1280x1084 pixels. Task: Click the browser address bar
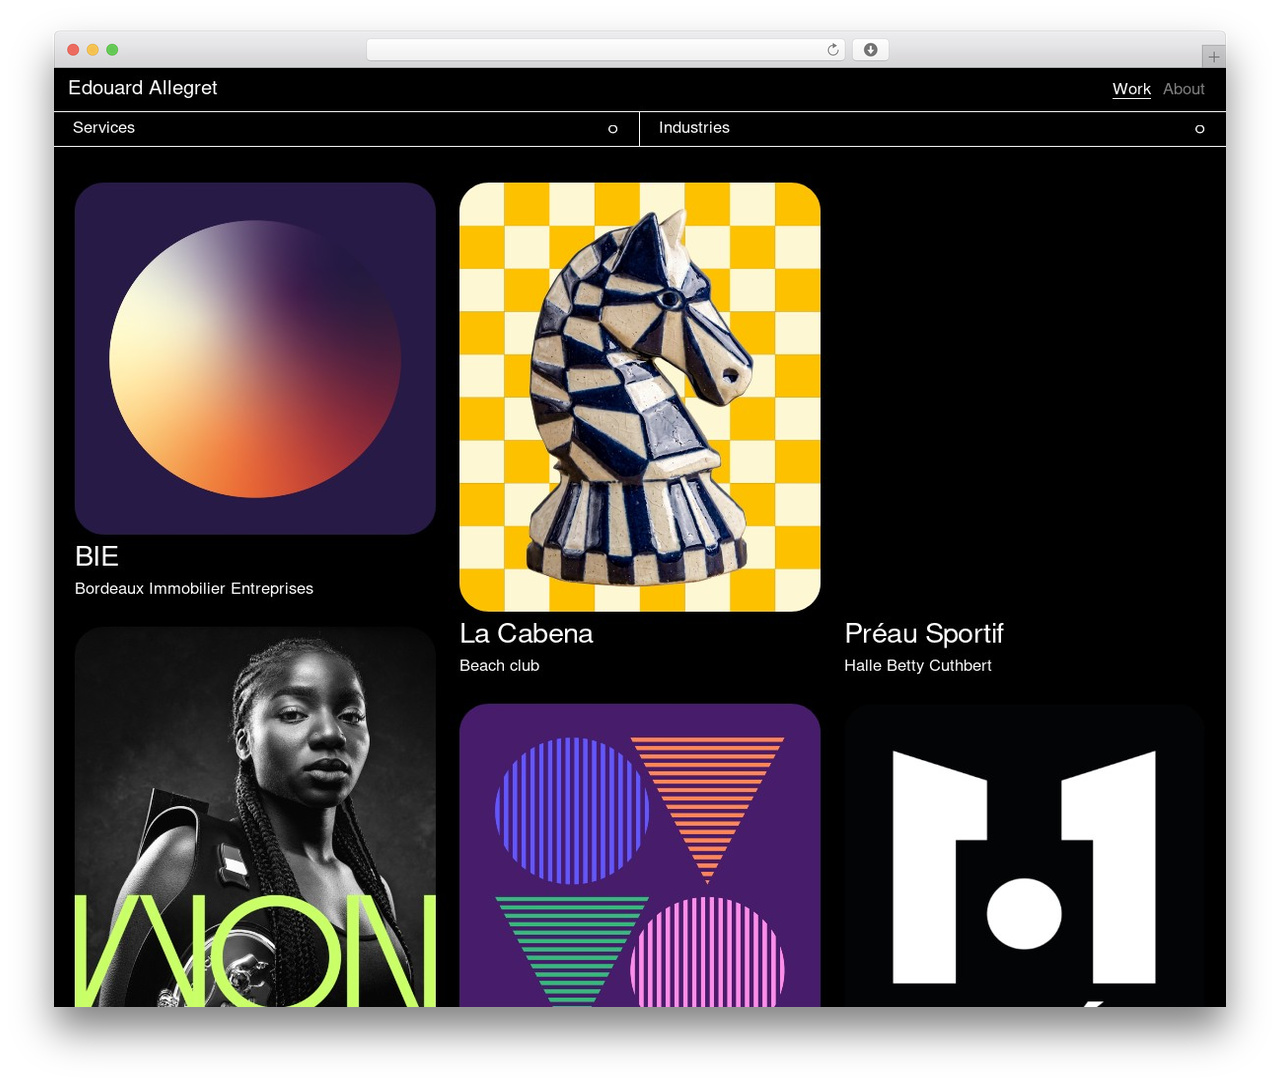click(605, 50)
